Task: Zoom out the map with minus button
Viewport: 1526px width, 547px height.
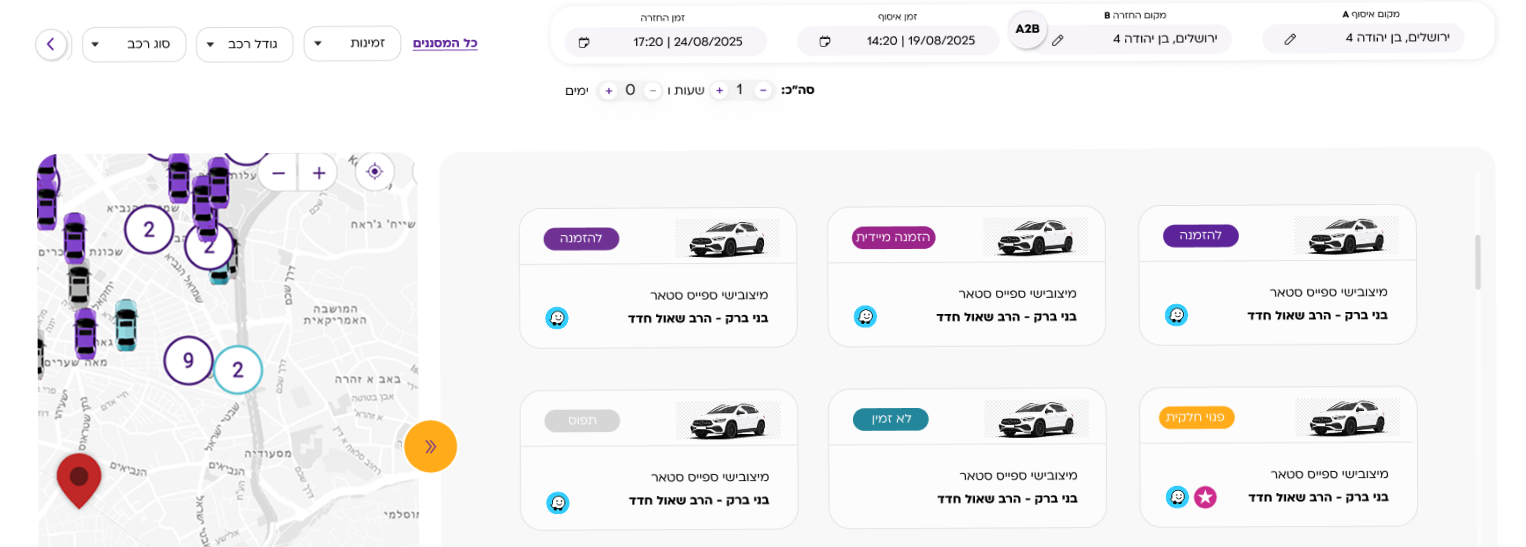Action: (x=279, y=173)
